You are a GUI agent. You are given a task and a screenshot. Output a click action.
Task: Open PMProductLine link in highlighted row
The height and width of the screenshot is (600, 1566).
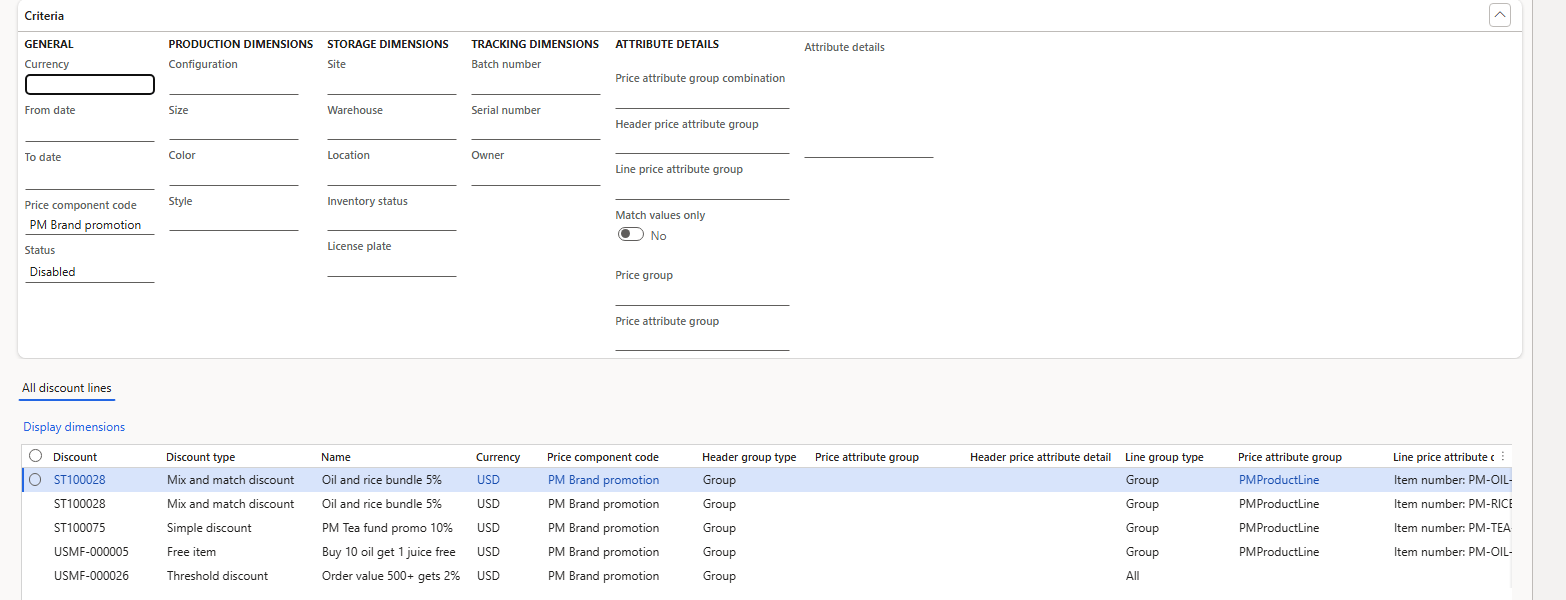[1278, 480]
